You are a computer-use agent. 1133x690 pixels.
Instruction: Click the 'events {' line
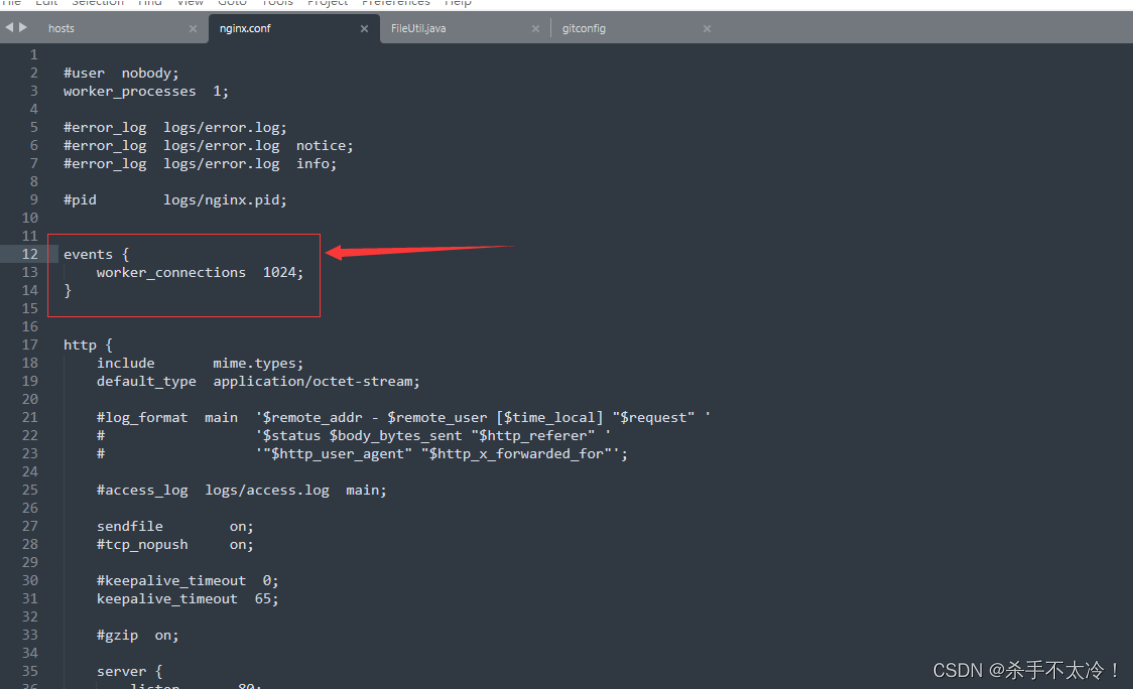(96, 254)
